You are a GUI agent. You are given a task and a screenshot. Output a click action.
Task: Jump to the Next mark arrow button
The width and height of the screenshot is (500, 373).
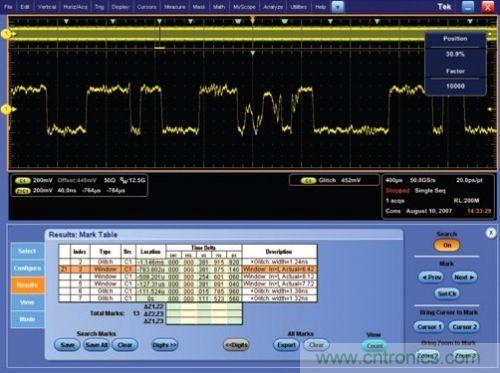pos(464,277)
